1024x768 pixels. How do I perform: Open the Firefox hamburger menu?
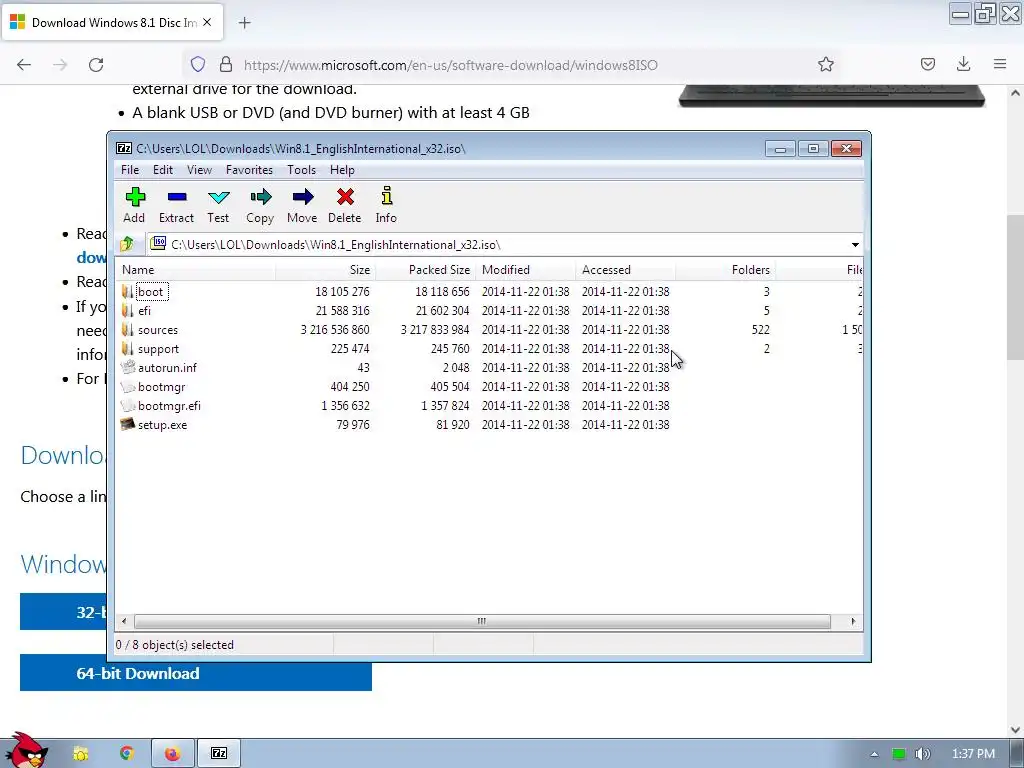pyautogui.click(x=1000, y=64)
